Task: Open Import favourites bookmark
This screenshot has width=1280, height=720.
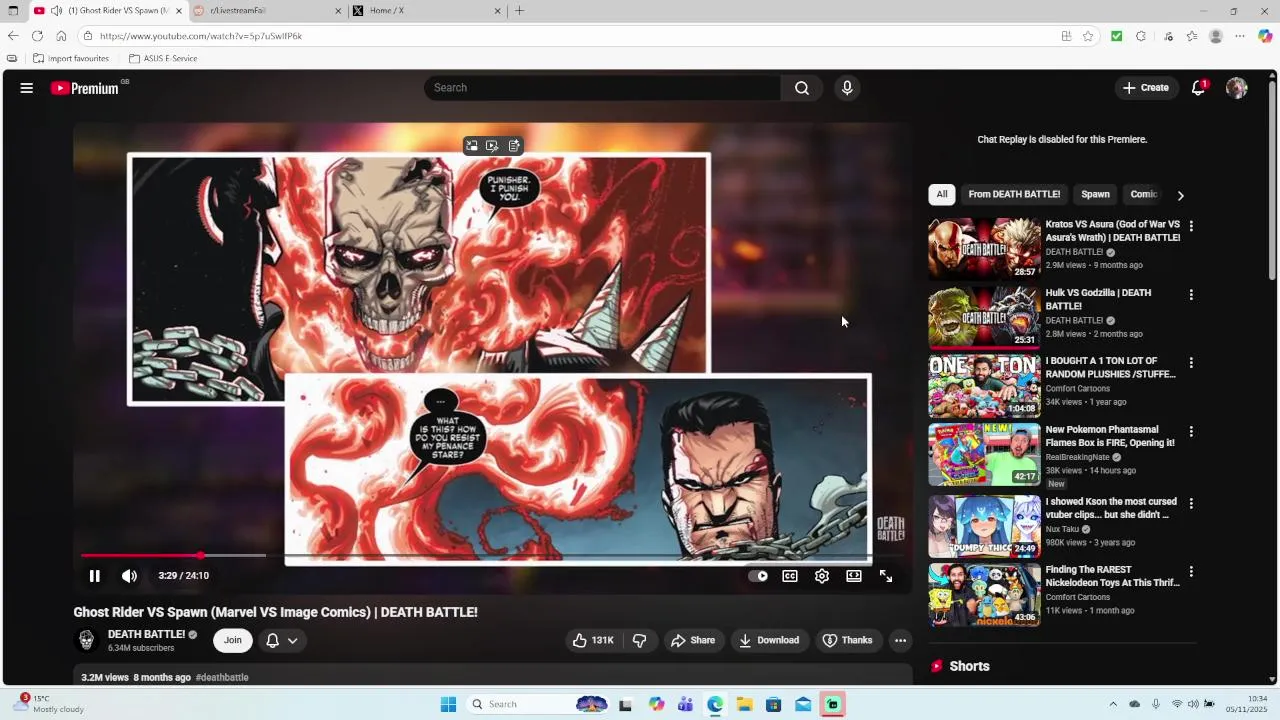Action: tap(71, 58)
